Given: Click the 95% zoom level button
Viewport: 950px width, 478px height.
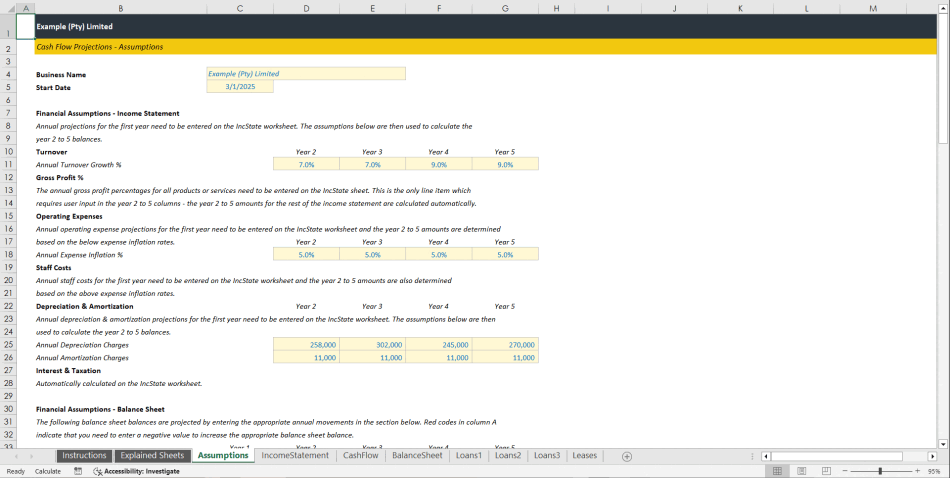Looking at the screenshot, I should (x=935, y=471).
